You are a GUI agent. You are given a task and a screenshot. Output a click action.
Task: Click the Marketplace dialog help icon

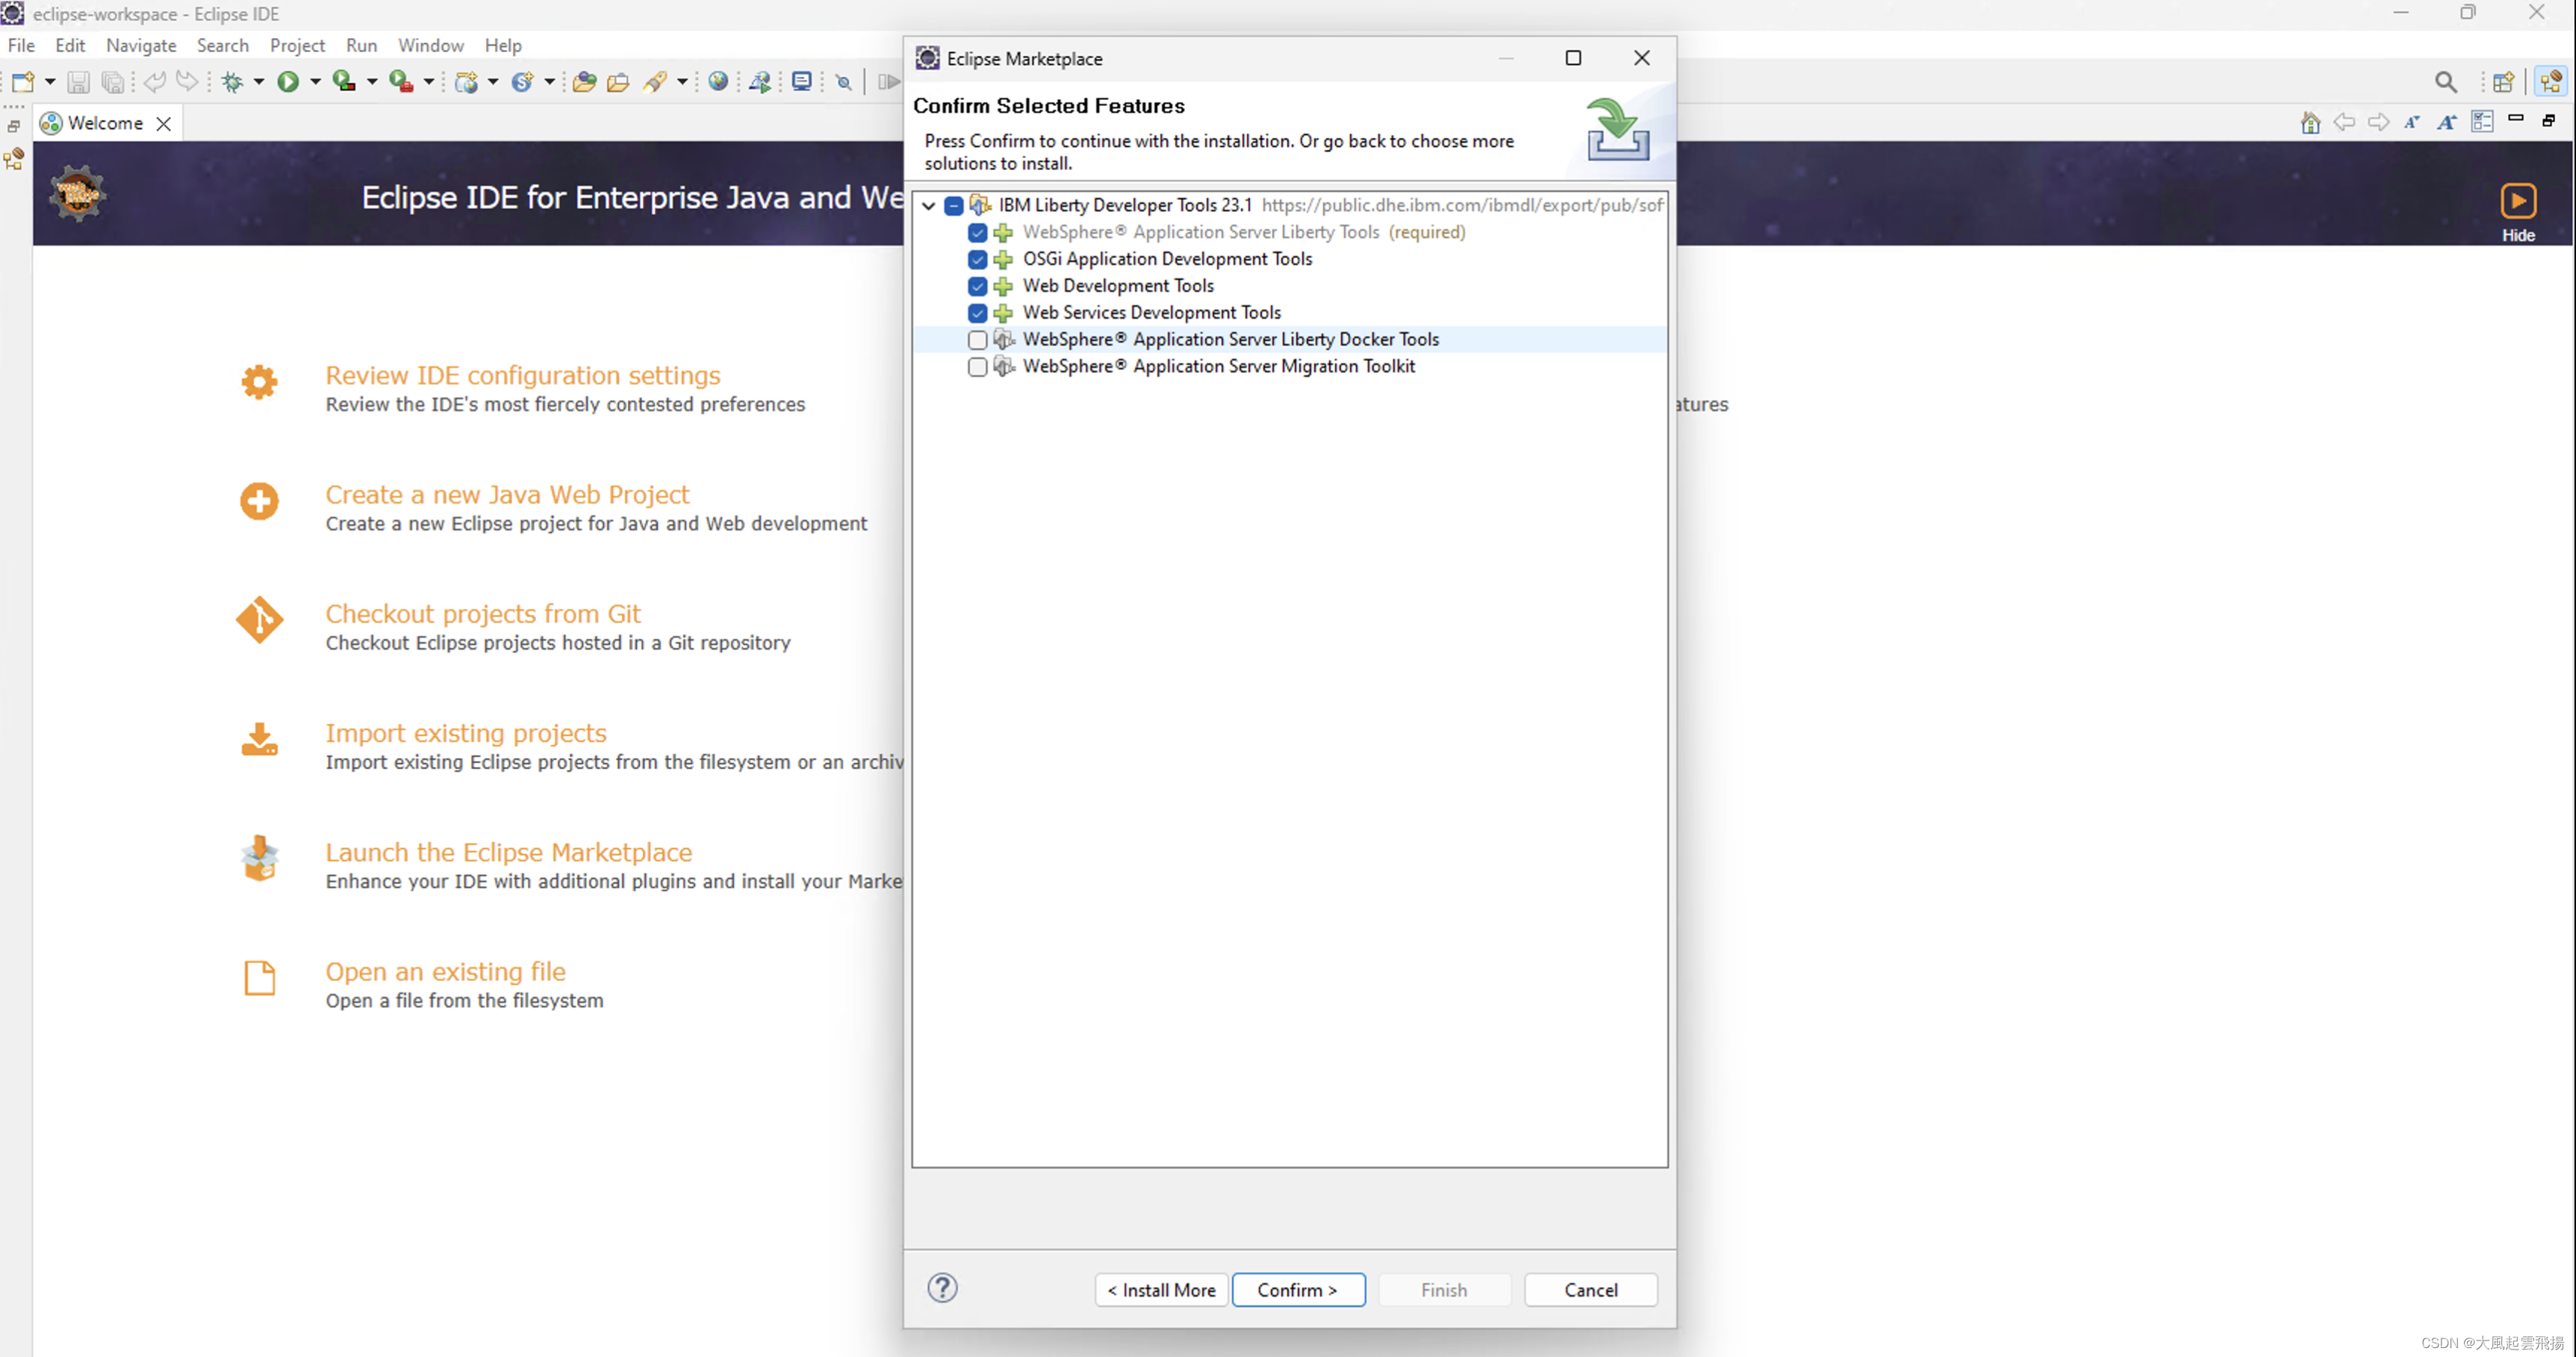pyautogui.click(x=942, y=1288)
